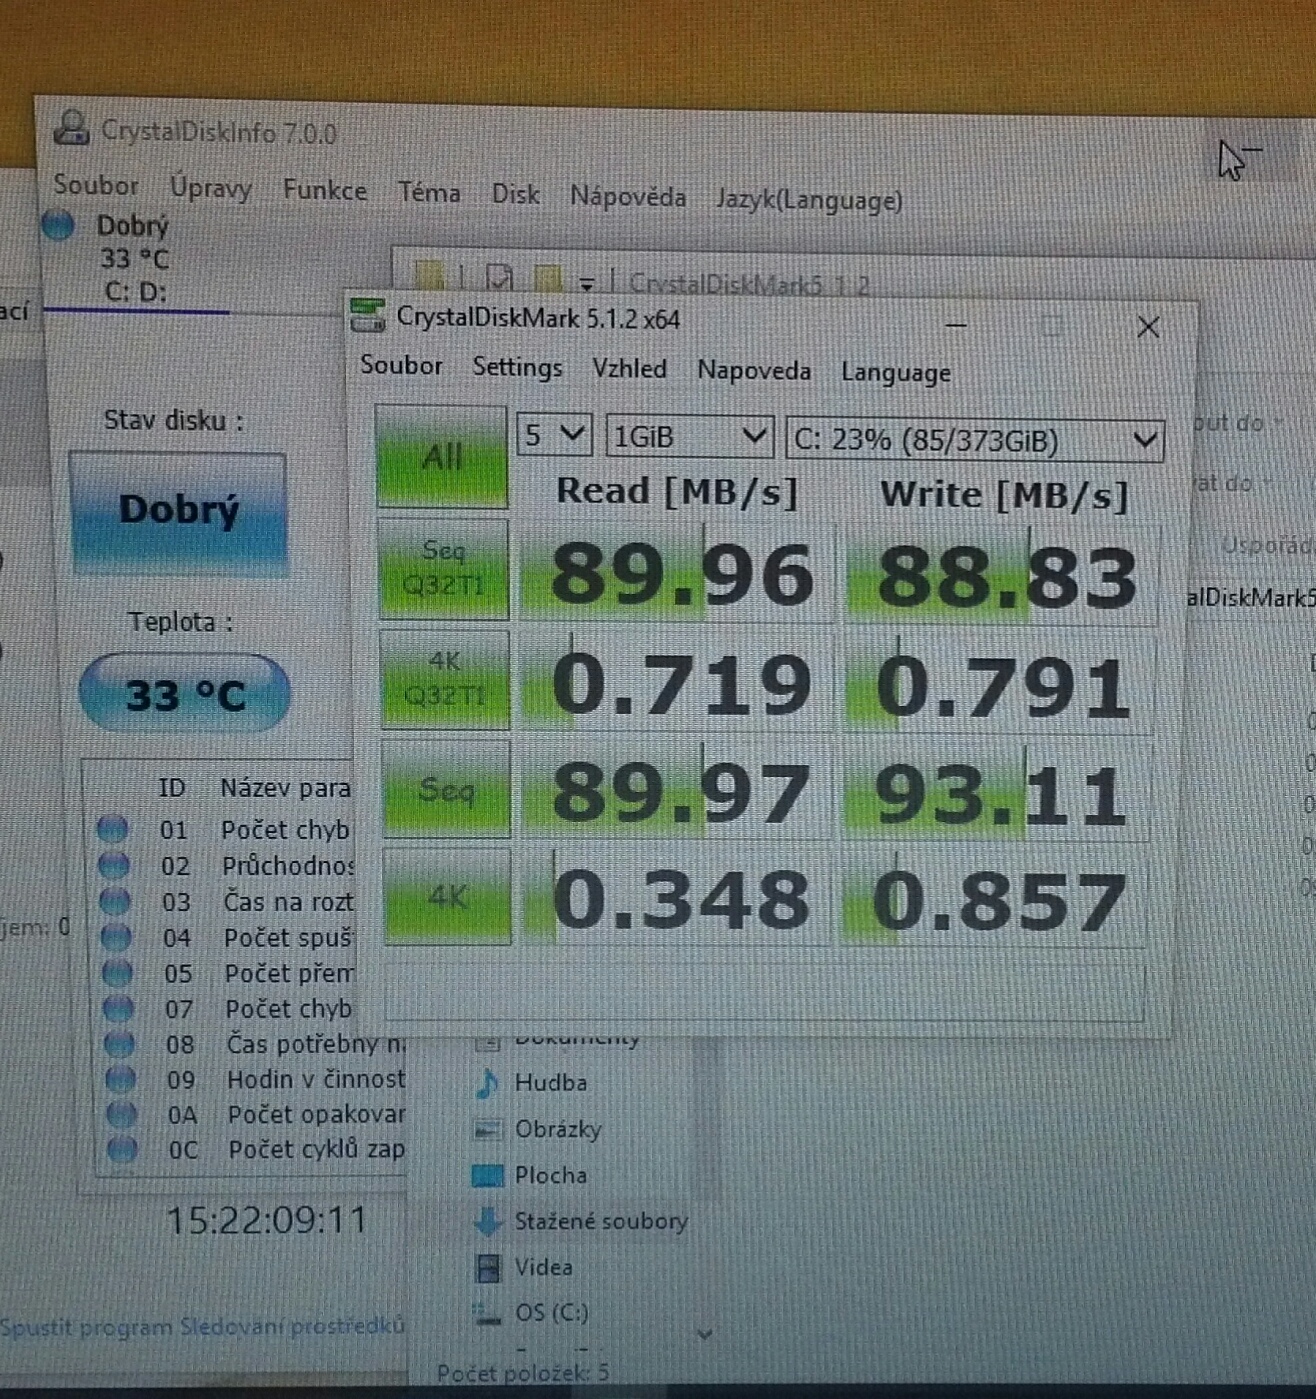Click the Název para column header in attribute list
Image resolution: width=1316 pixels, height=1399 pixels.
[x=286, y=788]
